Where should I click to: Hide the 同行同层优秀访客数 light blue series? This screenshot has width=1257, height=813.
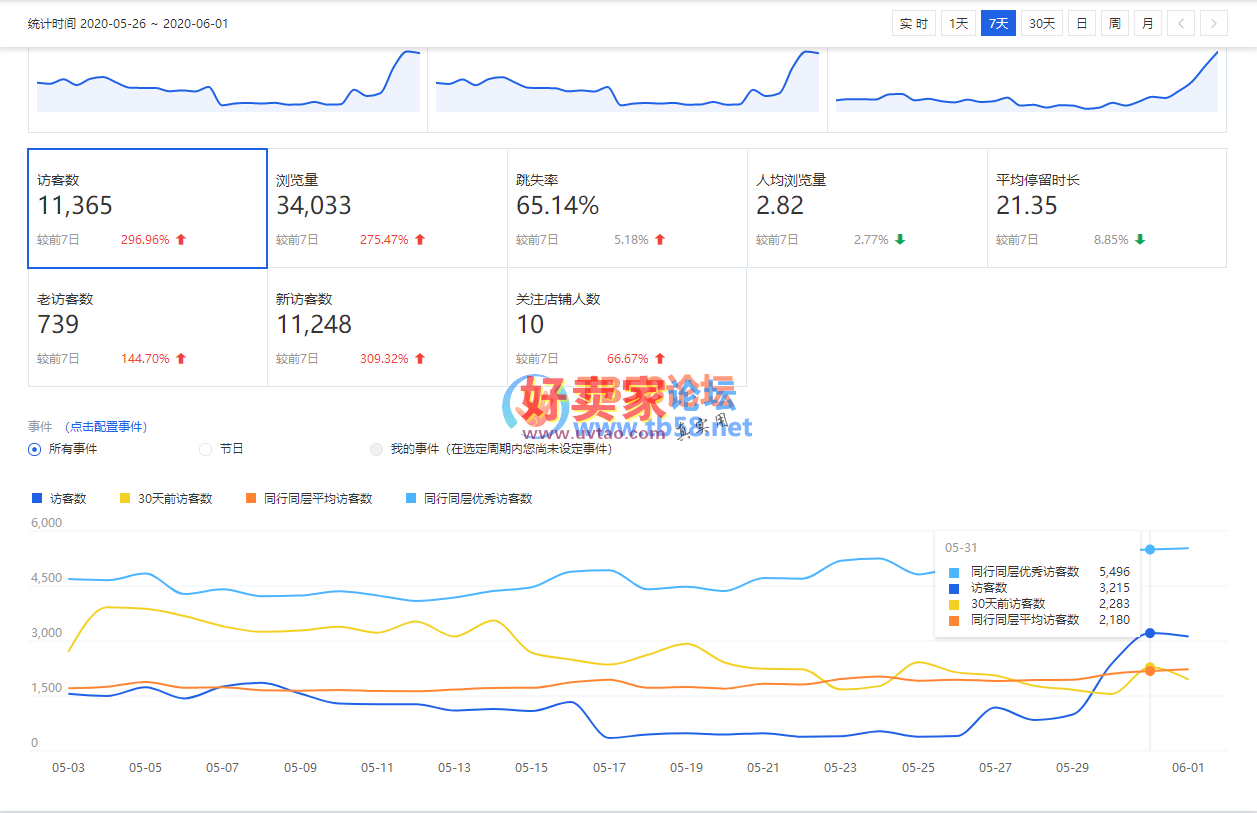coord(411,498)
